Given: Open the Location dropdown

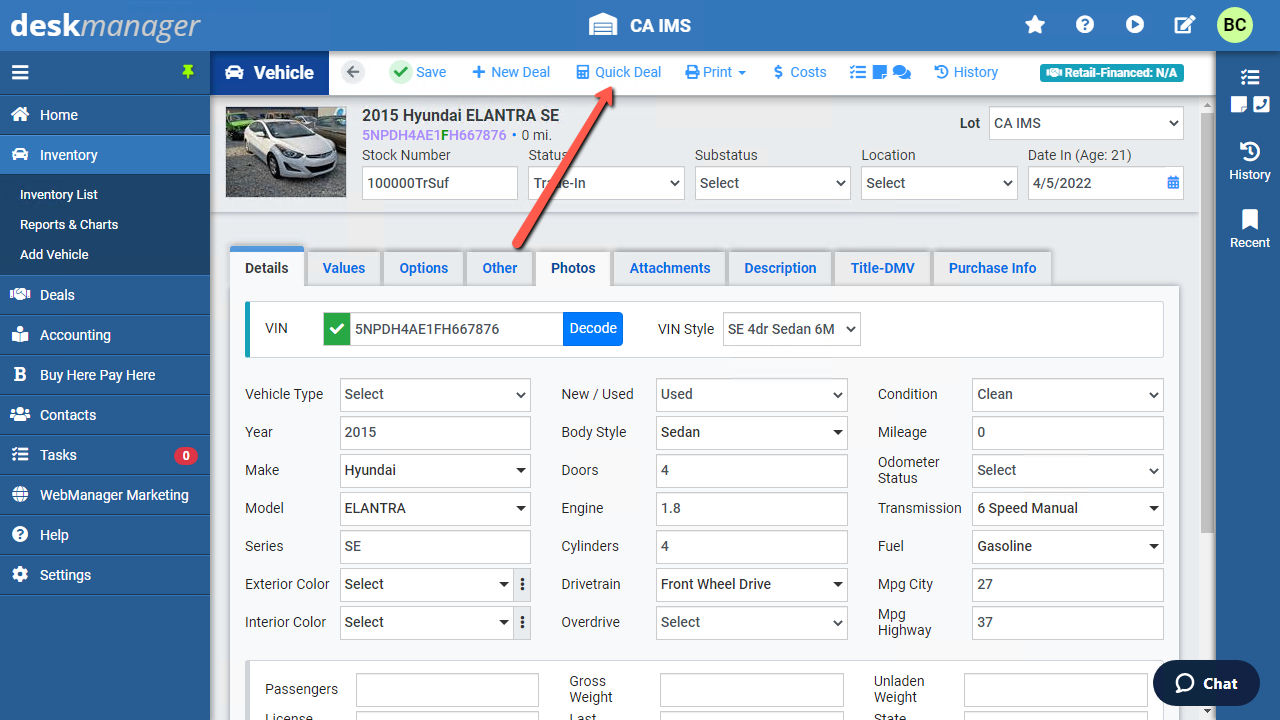Looking at the screenshot, I should [939, 183].
